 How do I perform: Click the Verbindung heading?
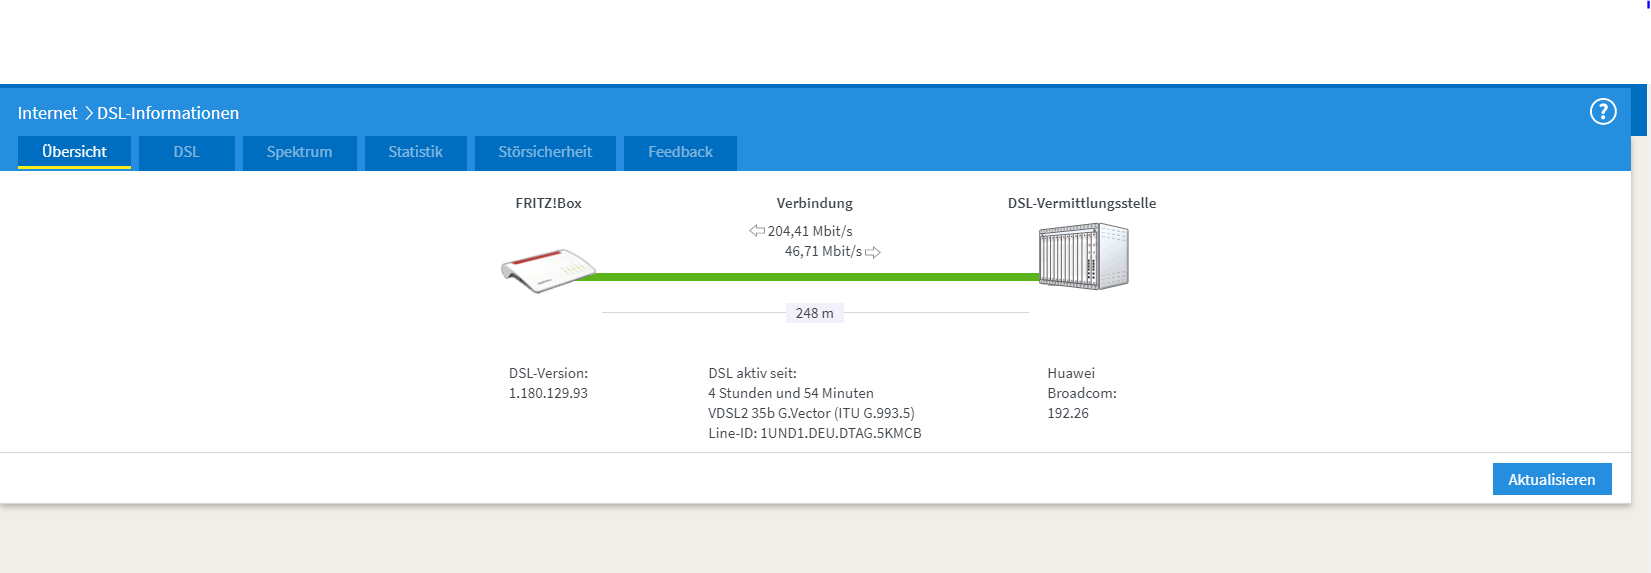click(815, 203)
